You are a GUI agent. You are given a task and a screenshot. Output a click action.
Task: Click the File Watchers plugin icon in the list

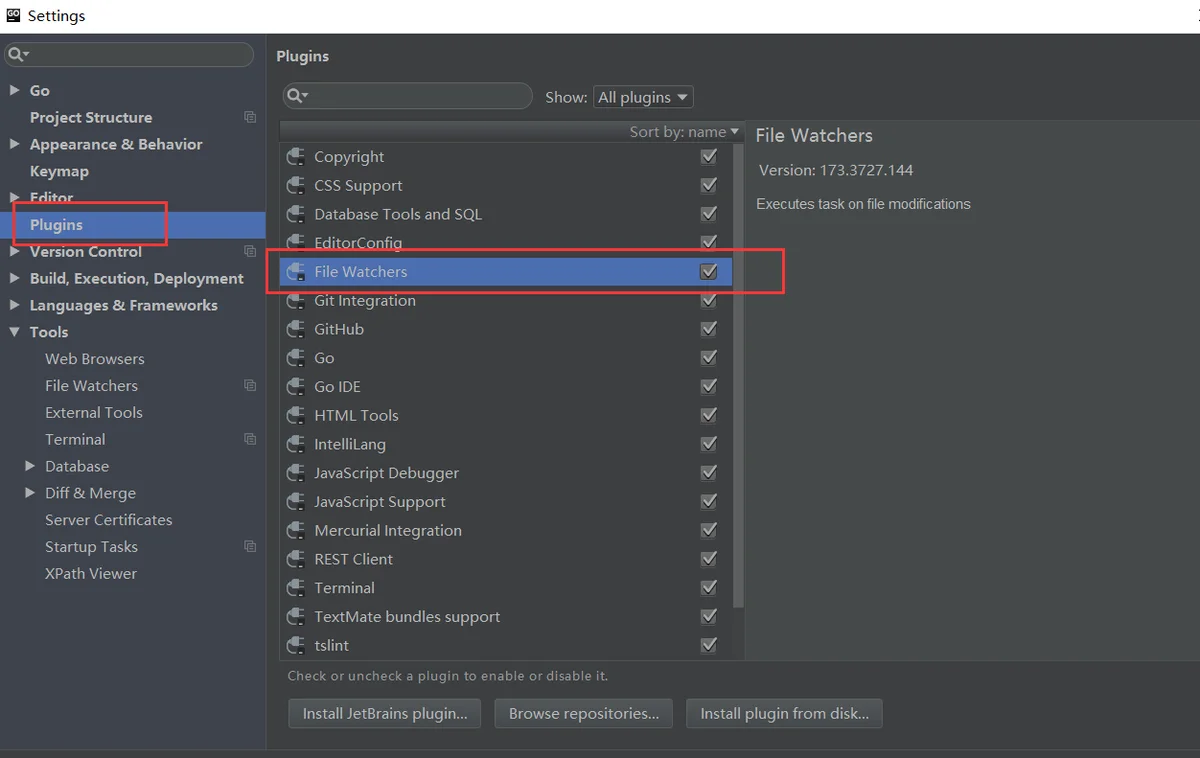pyautogui.click(x=295, y=272)
